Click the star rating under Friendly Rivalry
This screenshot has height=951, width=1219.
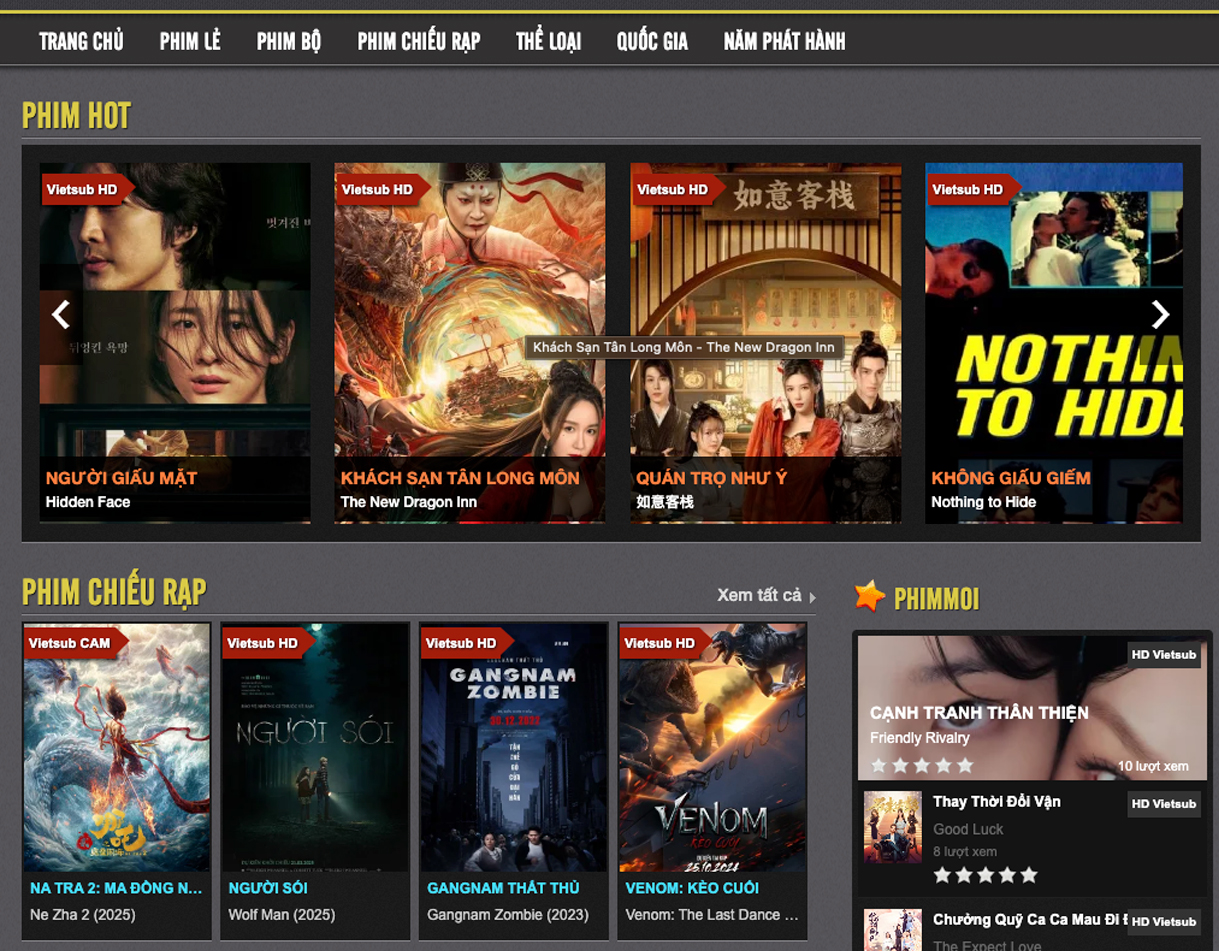921,765
